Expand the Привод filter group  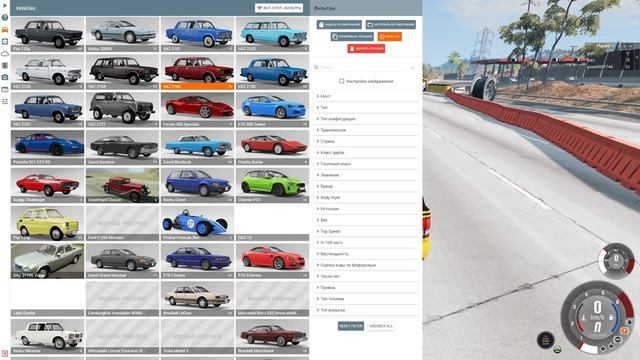[366, 288]
